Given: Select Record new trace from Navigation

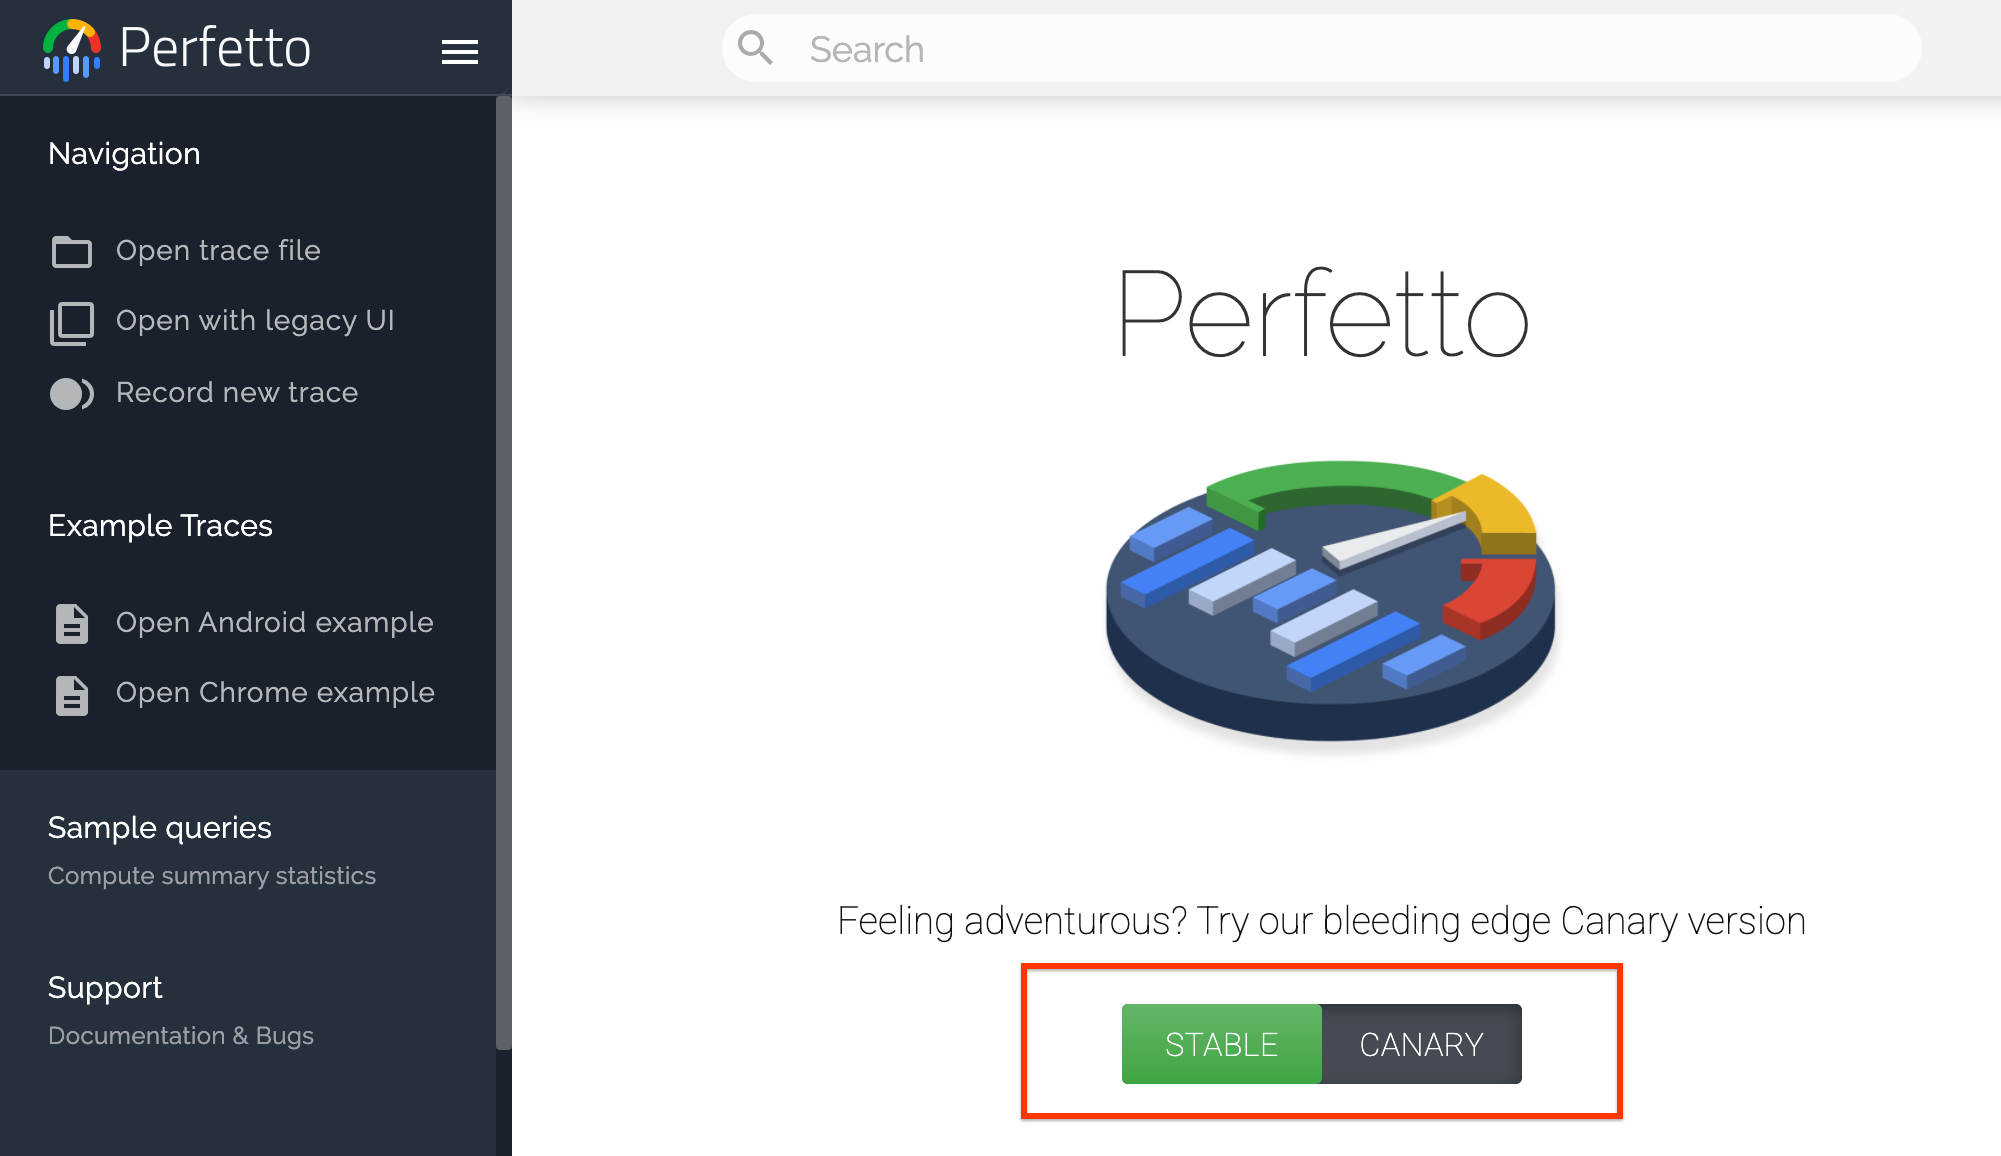Looking at the screenshot, I should 236,393.
